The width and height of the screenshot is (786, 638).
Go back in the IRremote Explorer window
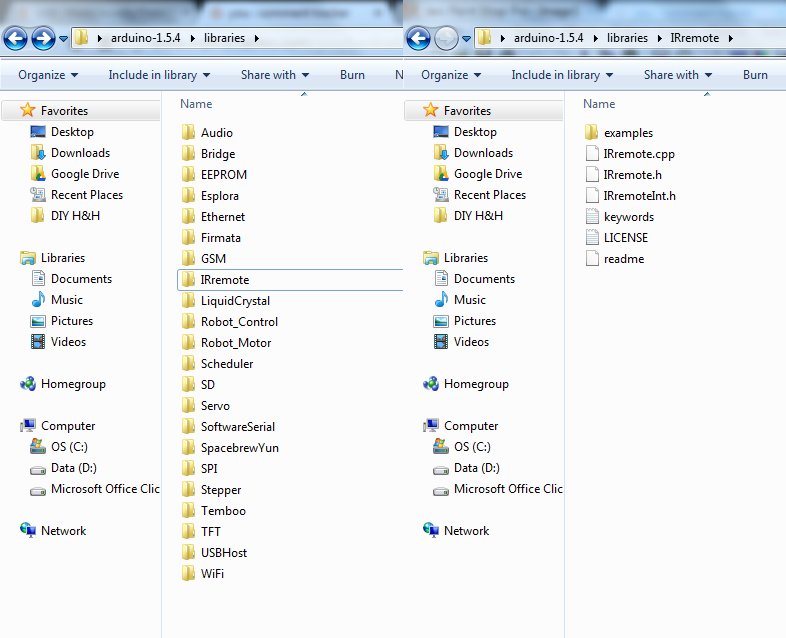click(x=418, y=38)
